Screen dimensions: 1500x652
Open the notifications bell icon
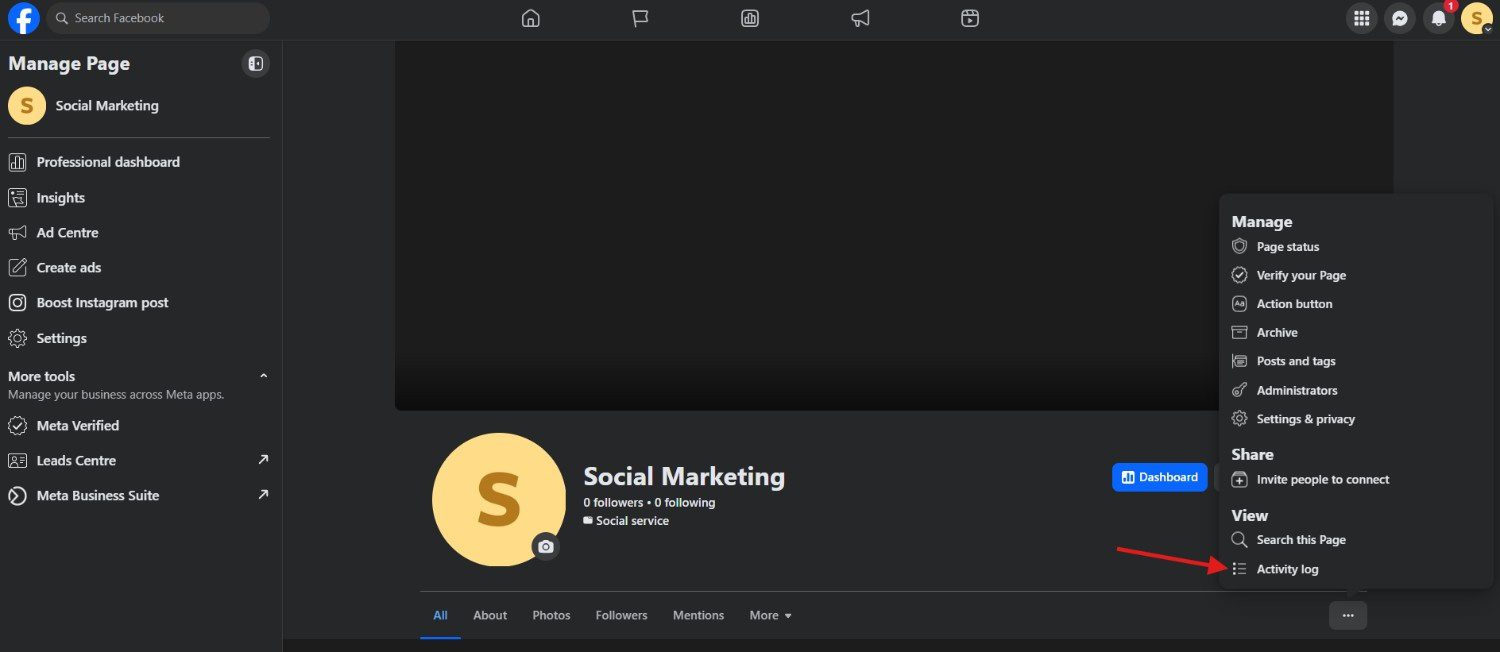(x=1438, y=18)
